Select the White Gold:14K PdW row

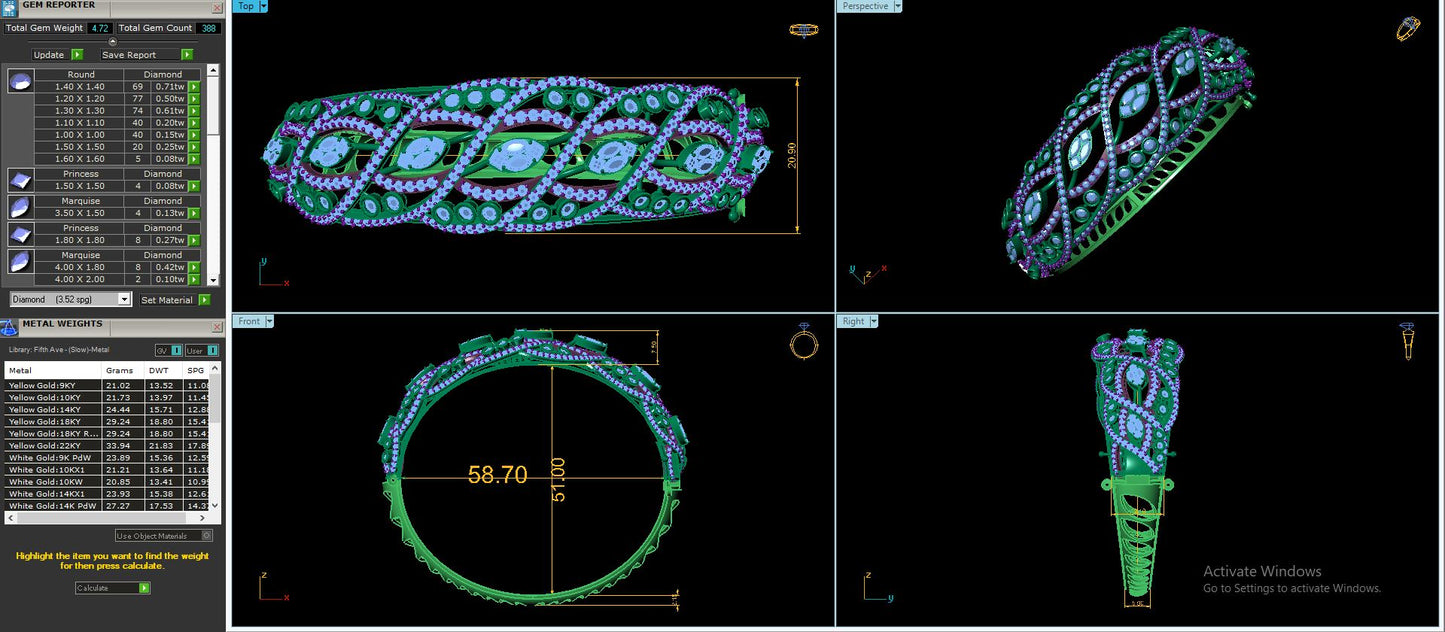(x=108, y=506)
